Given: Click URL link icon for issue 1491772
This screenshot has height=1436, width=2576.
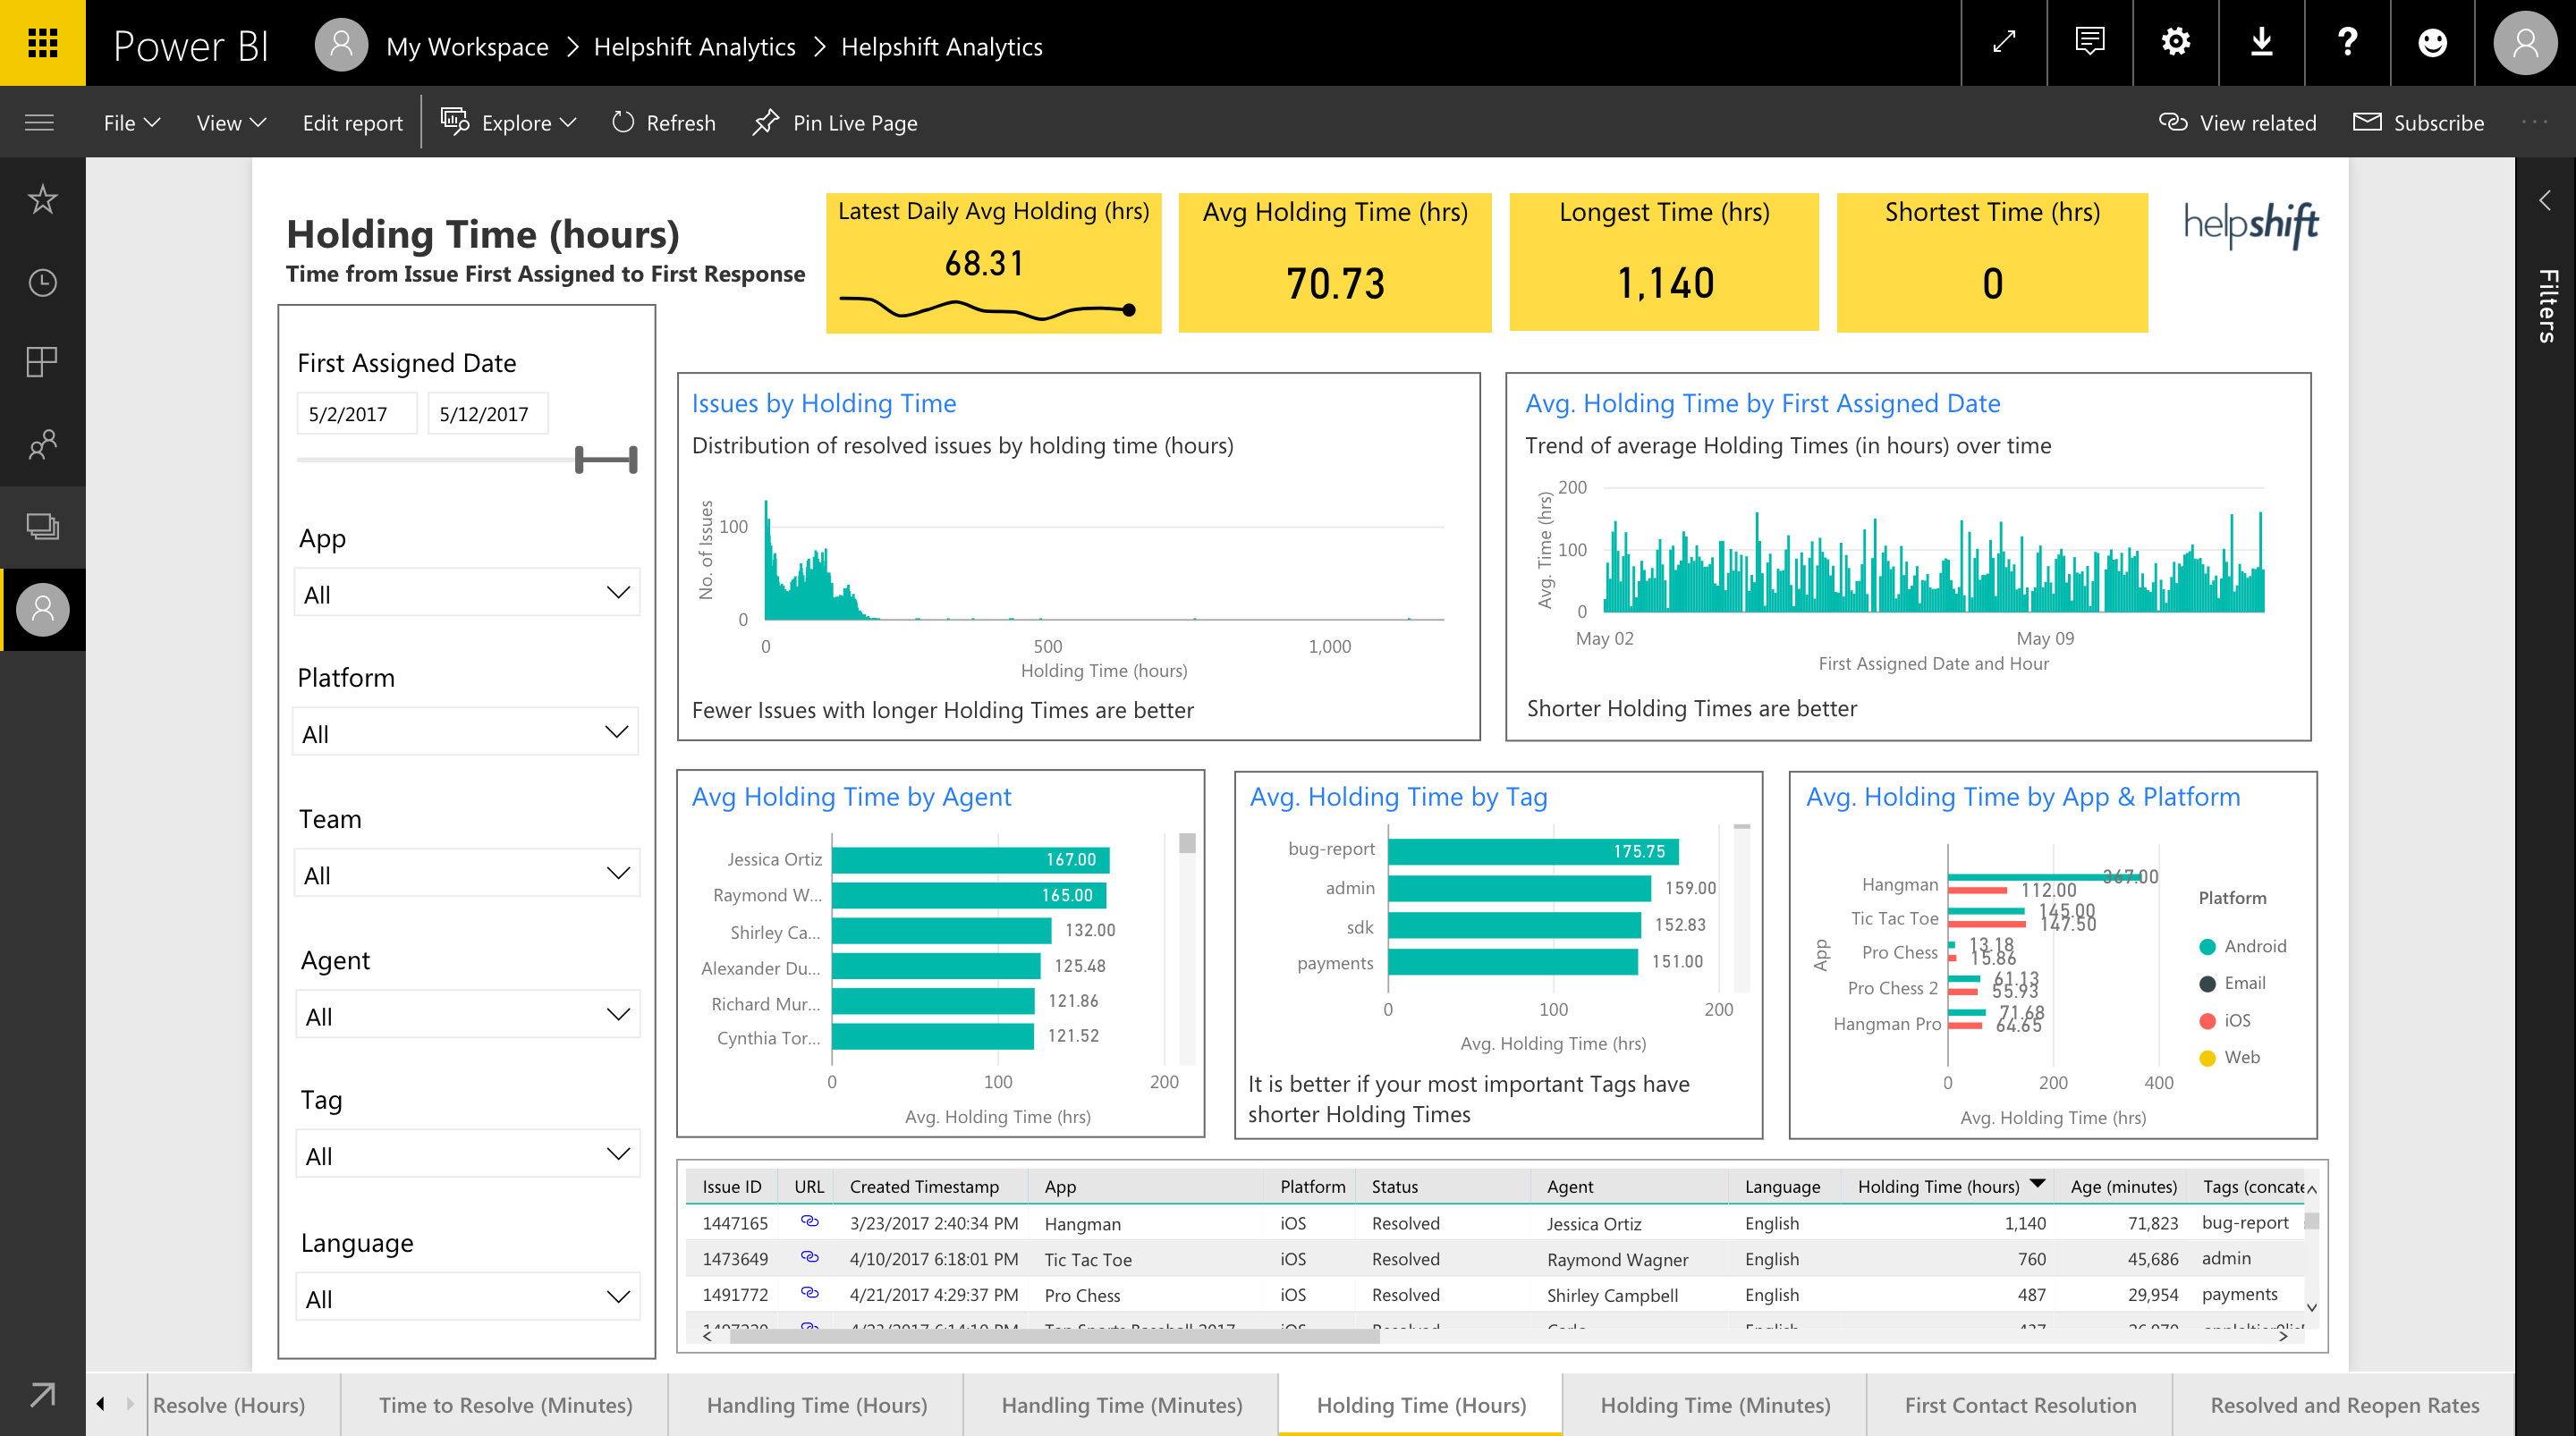Looking at the screenshot, I should [x=810, y=1294].
